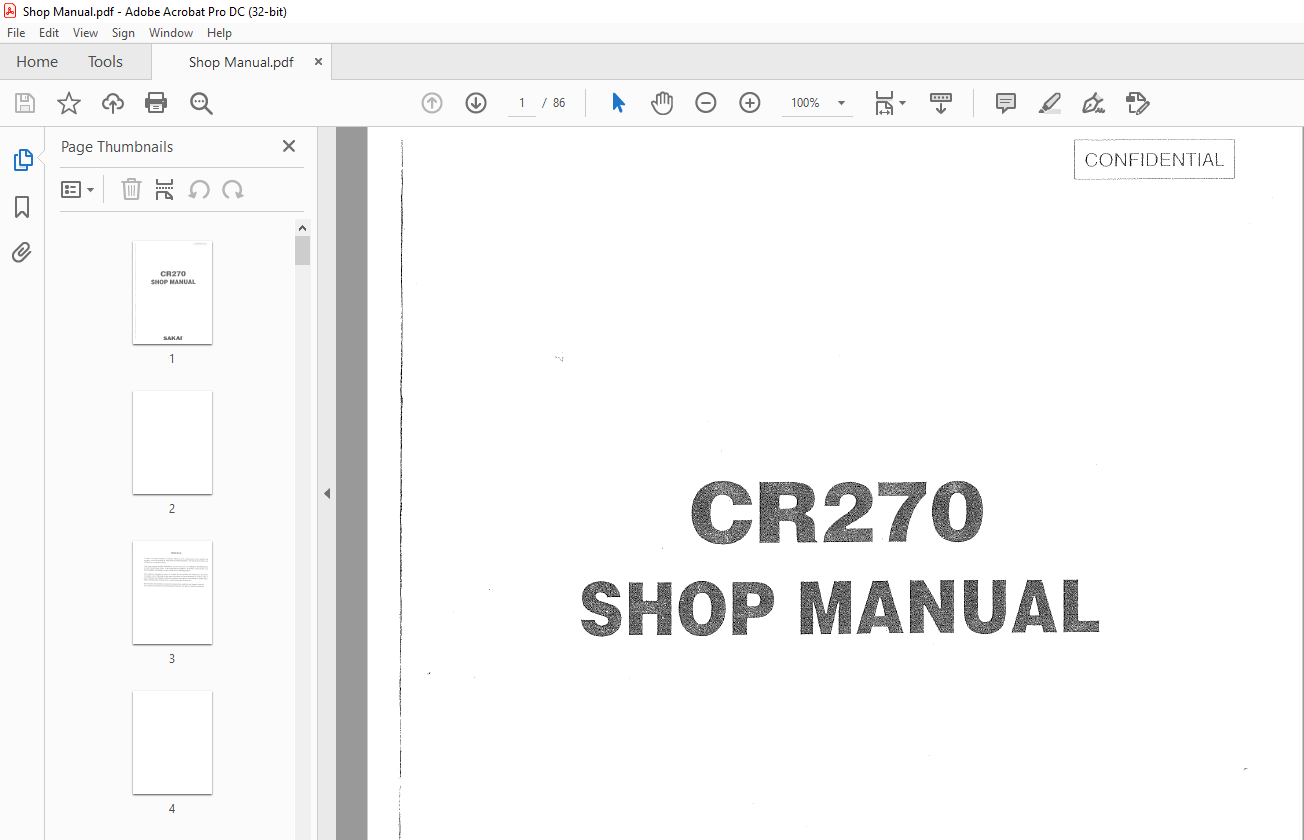The image size is (1304, 840).
Task: Rotate page counterclockwise
Action: [199, 190]
